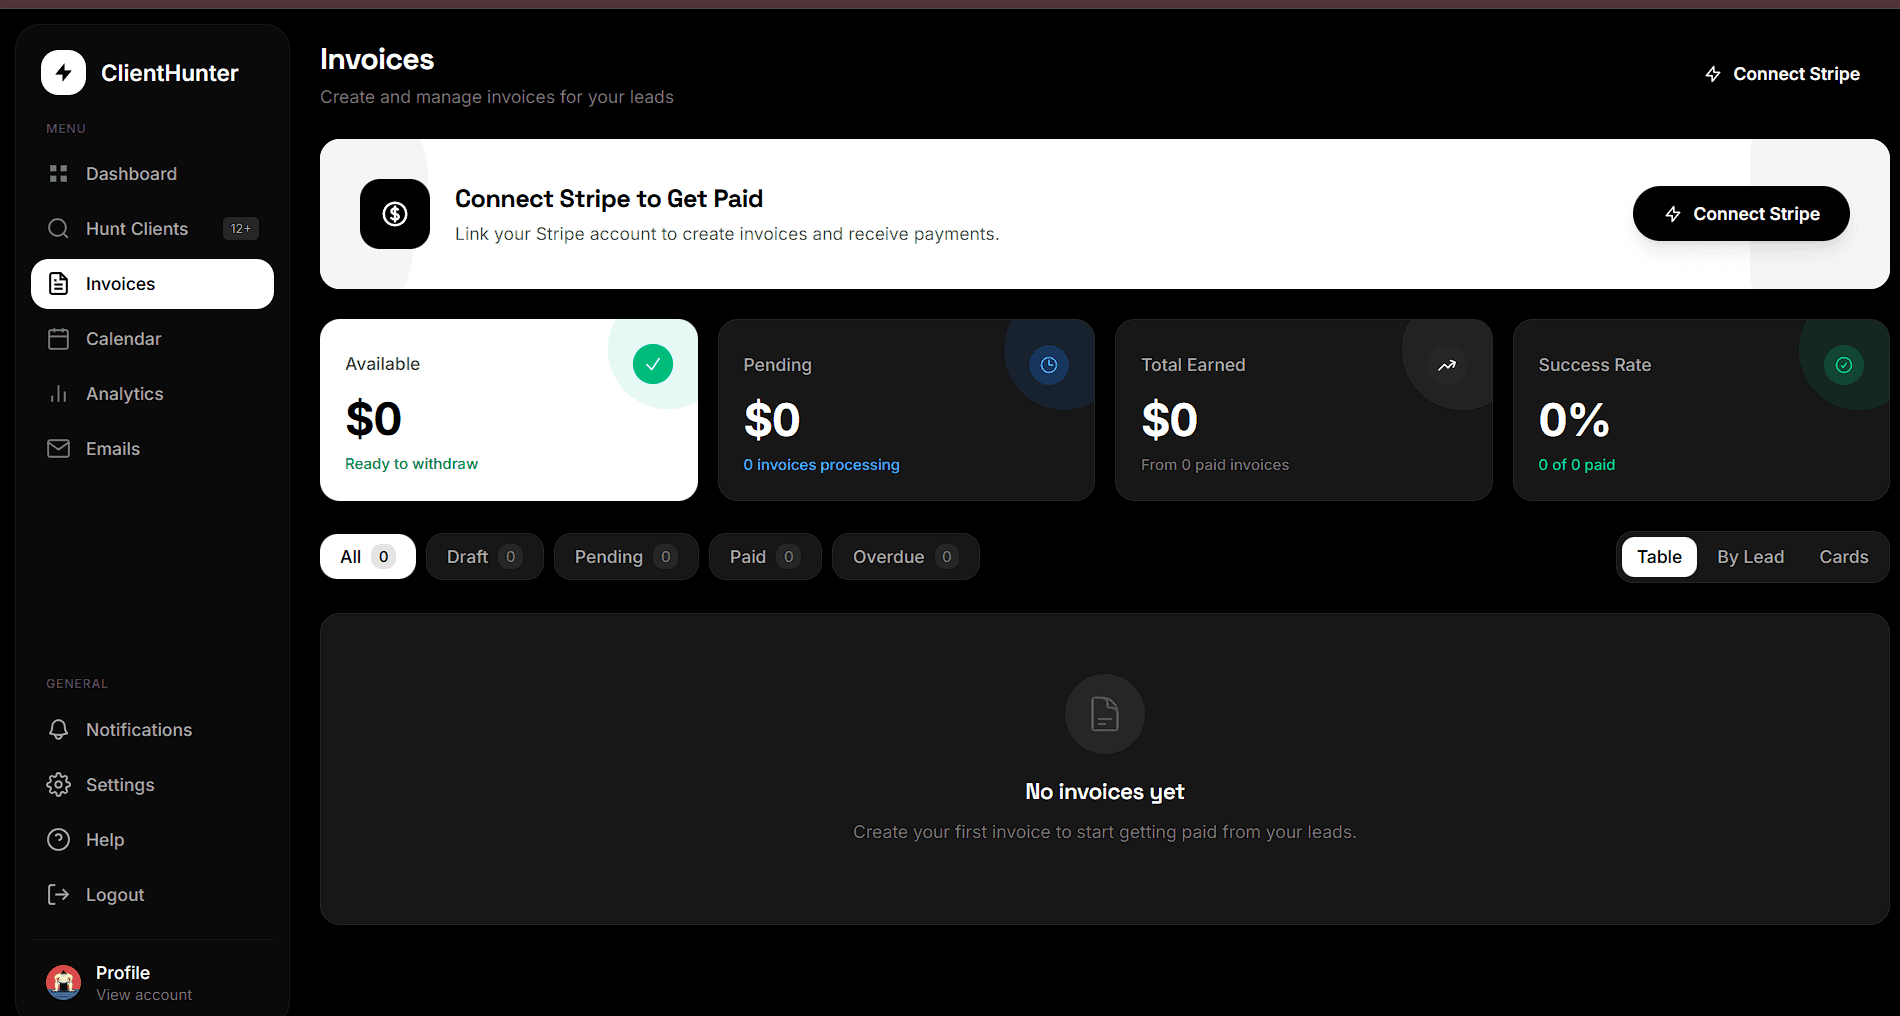Filter invoices by Paid
The width and height of the screenshot is (1900, 1016).
click(764, 556)
